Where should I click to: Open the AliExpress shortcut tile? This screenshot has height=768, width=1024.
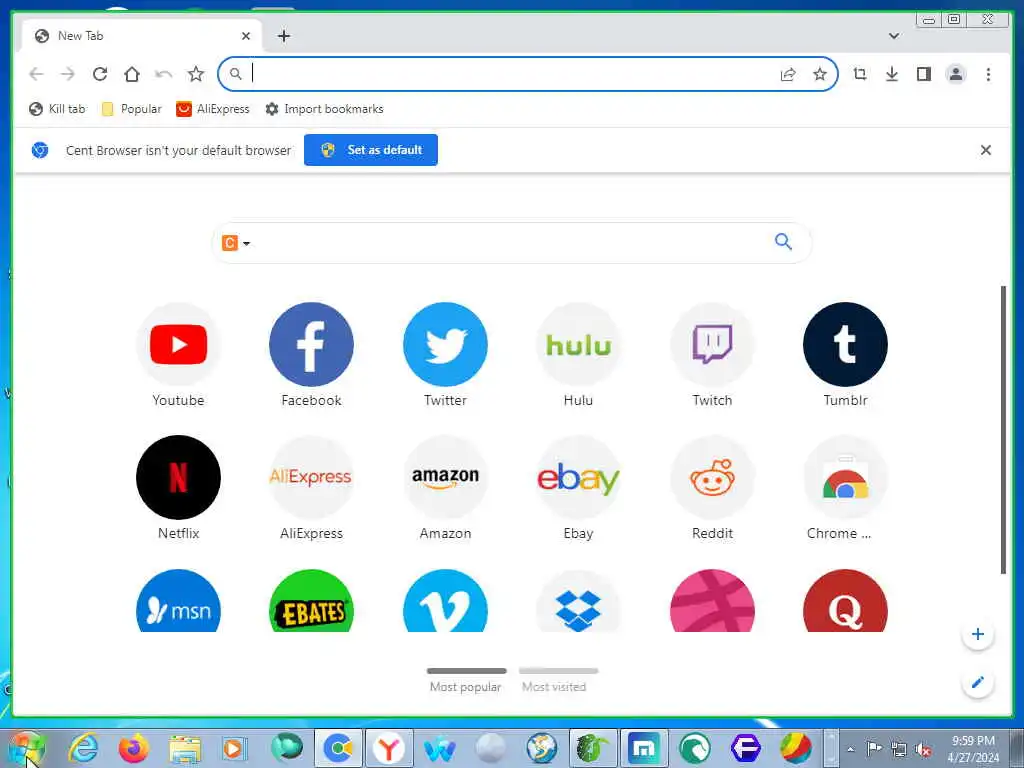[x=312, y=488]
